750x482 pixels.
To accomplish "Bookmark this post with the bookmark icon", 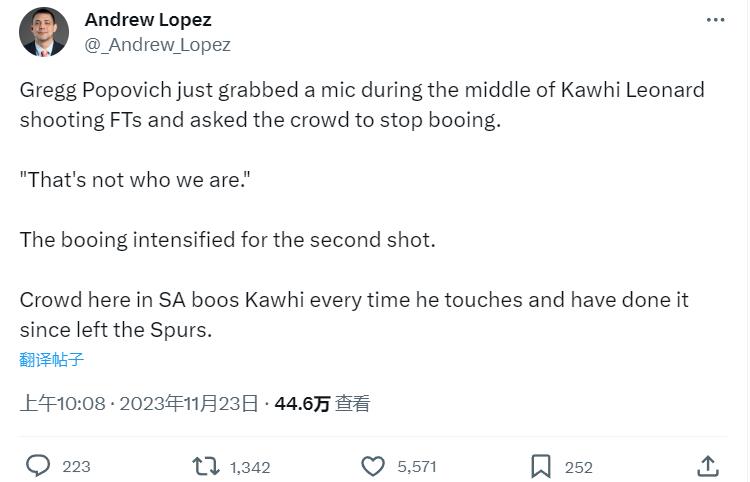I will (x=541, y=466).
